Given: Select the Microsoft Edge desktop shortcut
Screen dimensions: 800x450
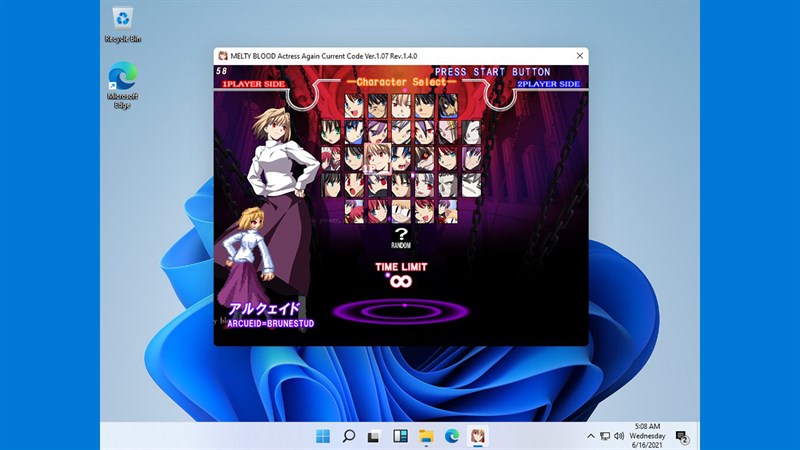Looking at the screenshot, I should point(122,85).
